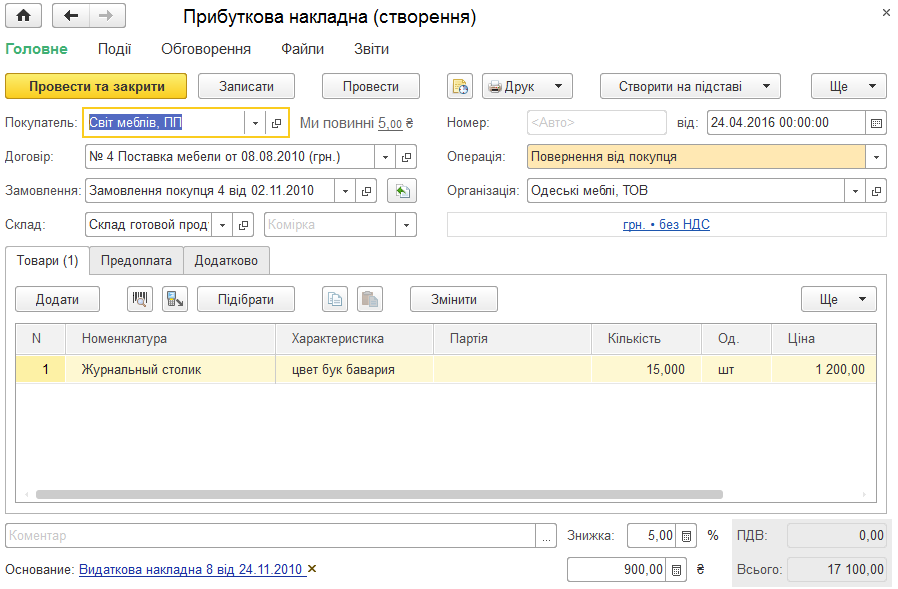Click the Змінити button
This screenshot has height=589, width=898.
pyautogui.click(x=454, y=299)
